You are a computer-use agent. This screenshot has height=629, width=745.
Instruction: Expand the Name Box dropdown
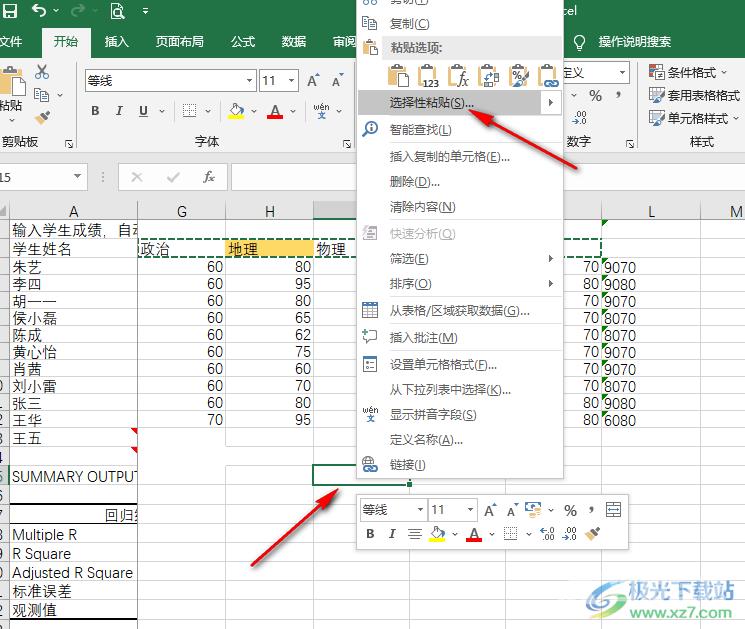point(77,177)
